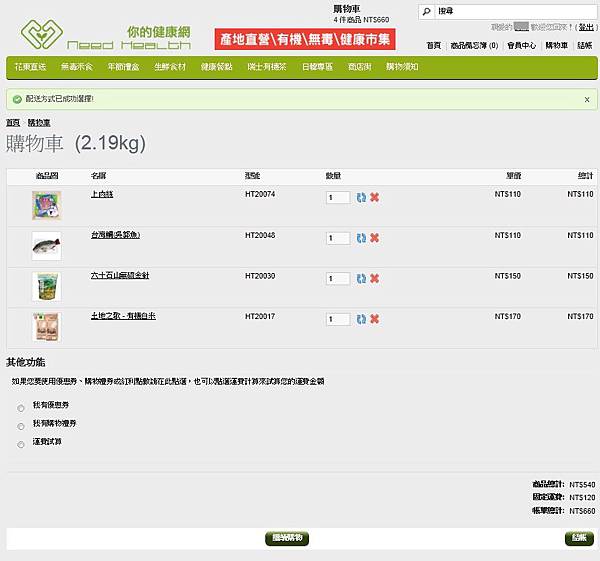Open the 商店街 navigation category
Image resolution: width=600 pixels, height=561 pixels.
(x=359, y=67)
